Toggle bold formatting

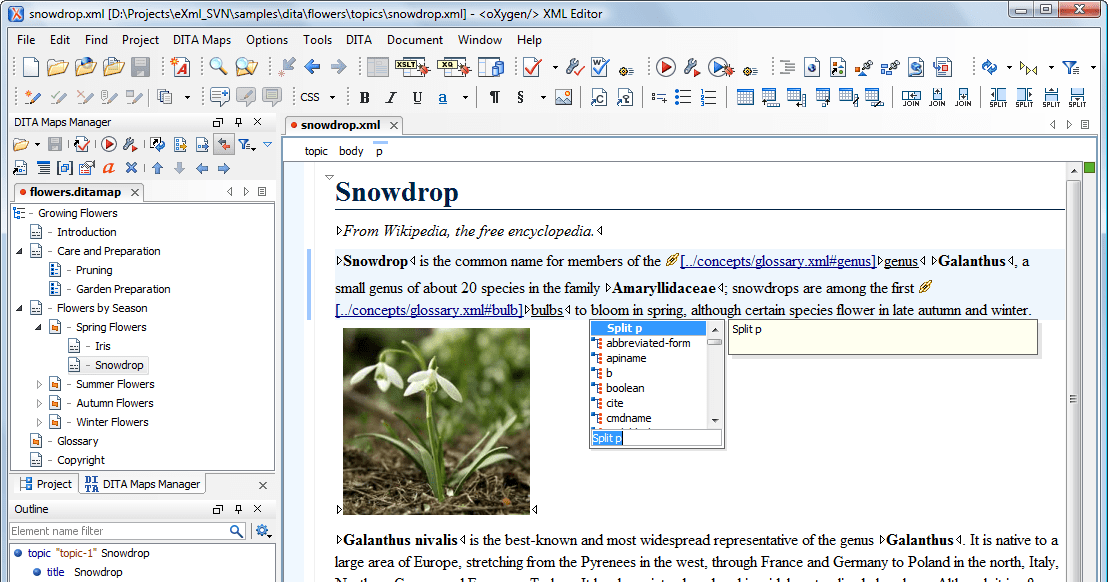(364, 97)
